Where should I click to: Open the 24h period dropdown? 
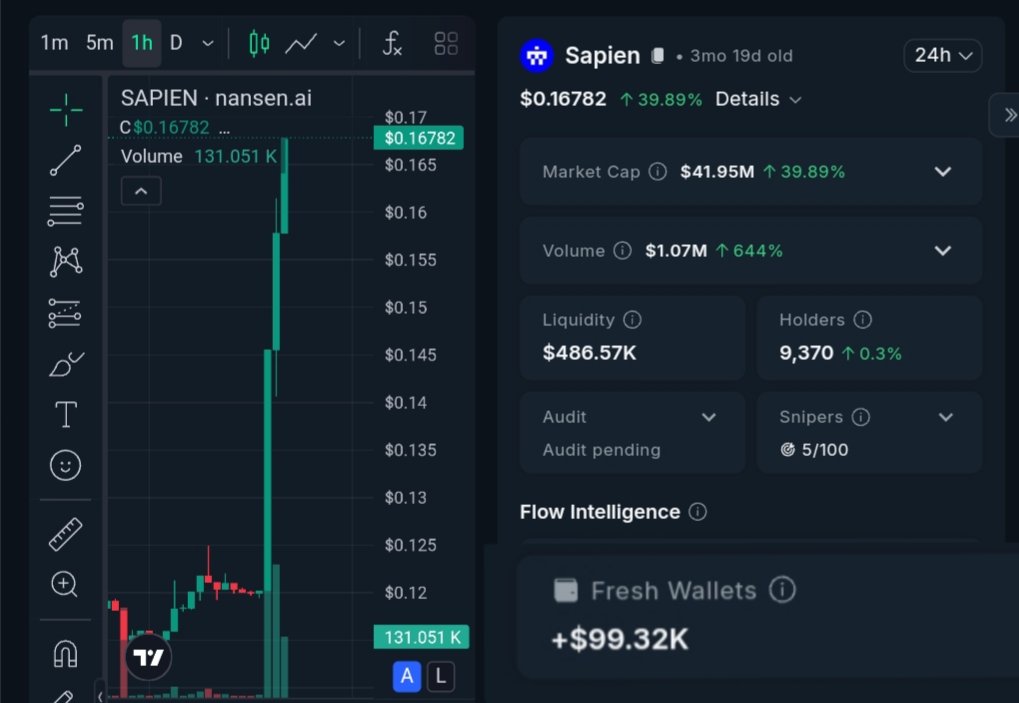click(942, 55)
